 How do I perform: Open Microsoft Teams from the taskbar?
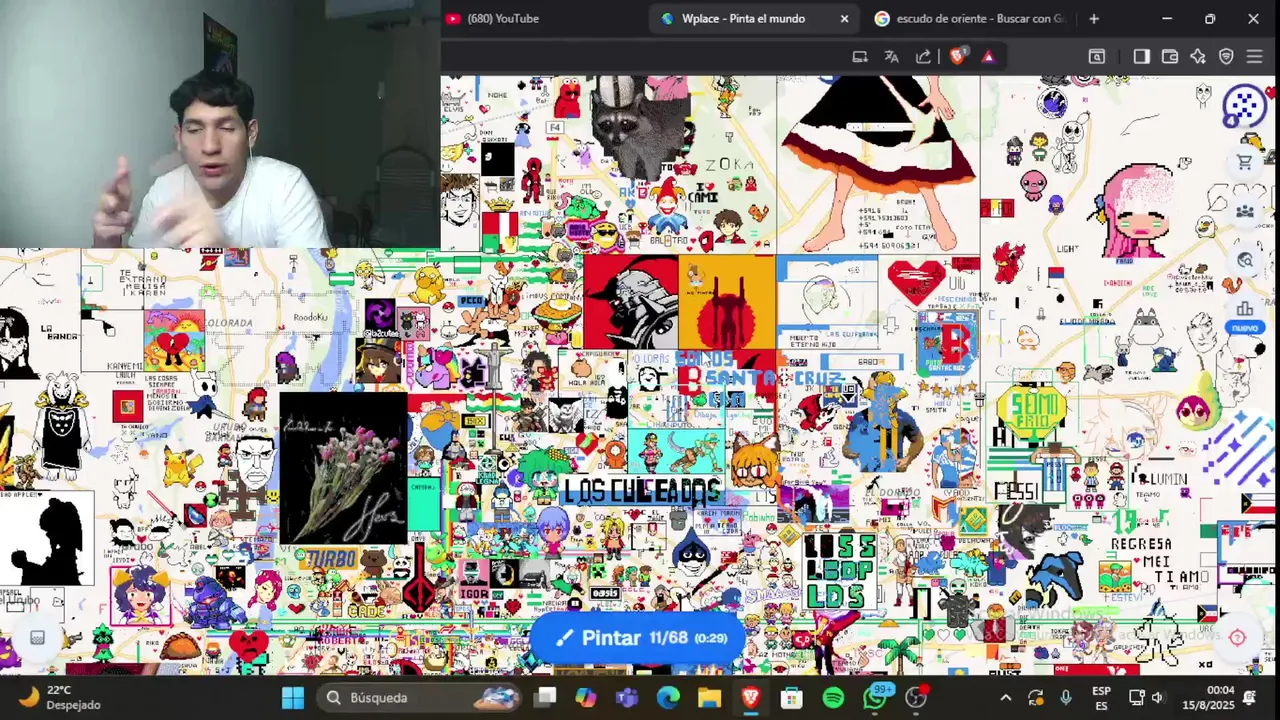(x=627, y=697)
